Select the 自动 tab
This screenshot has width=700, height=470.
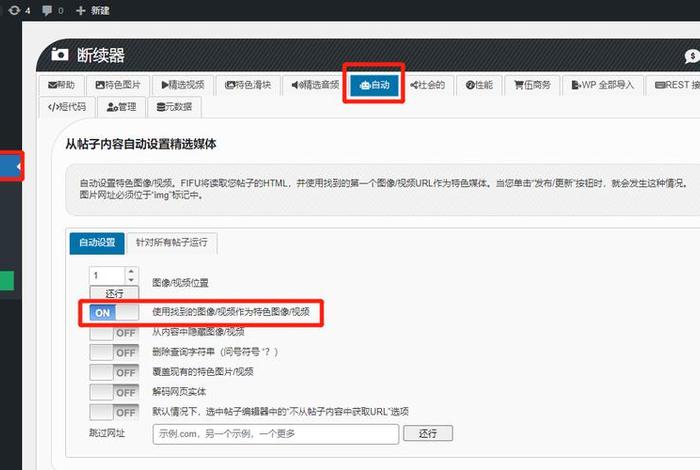(x=374, y=85)
